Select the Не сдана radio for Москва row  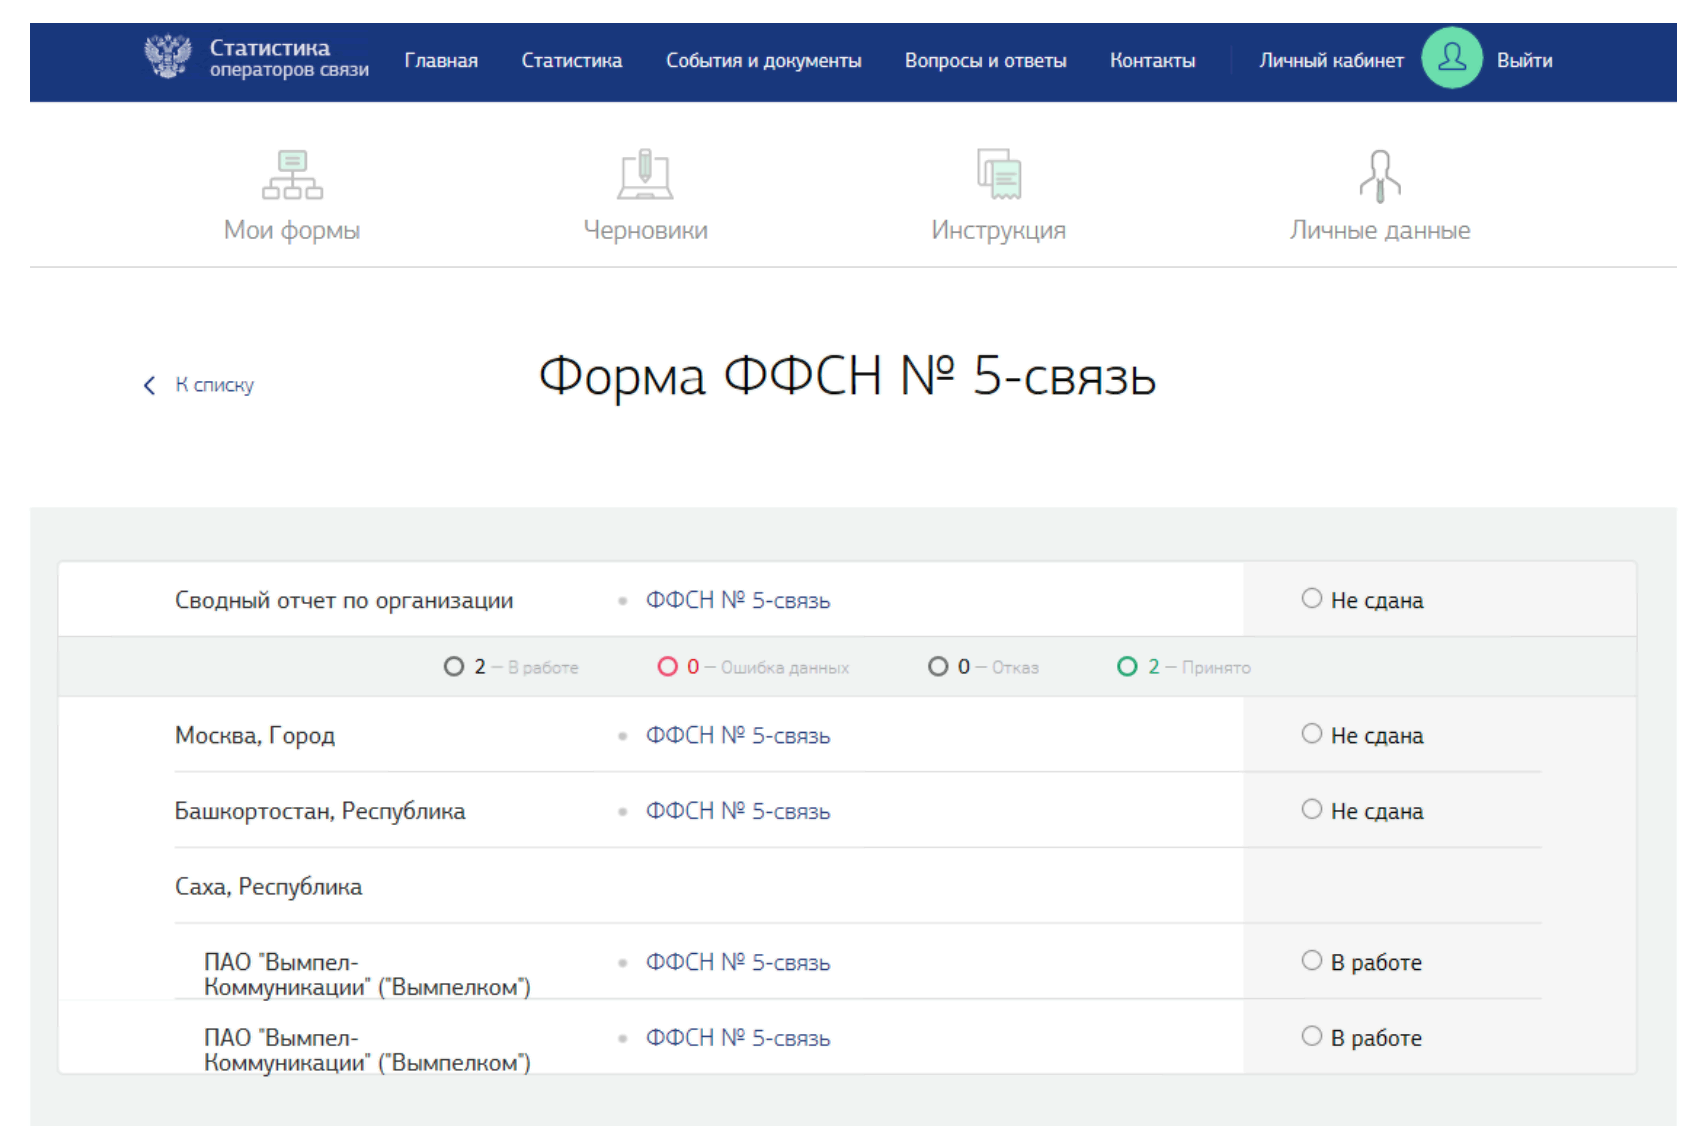pos(1312,734)
